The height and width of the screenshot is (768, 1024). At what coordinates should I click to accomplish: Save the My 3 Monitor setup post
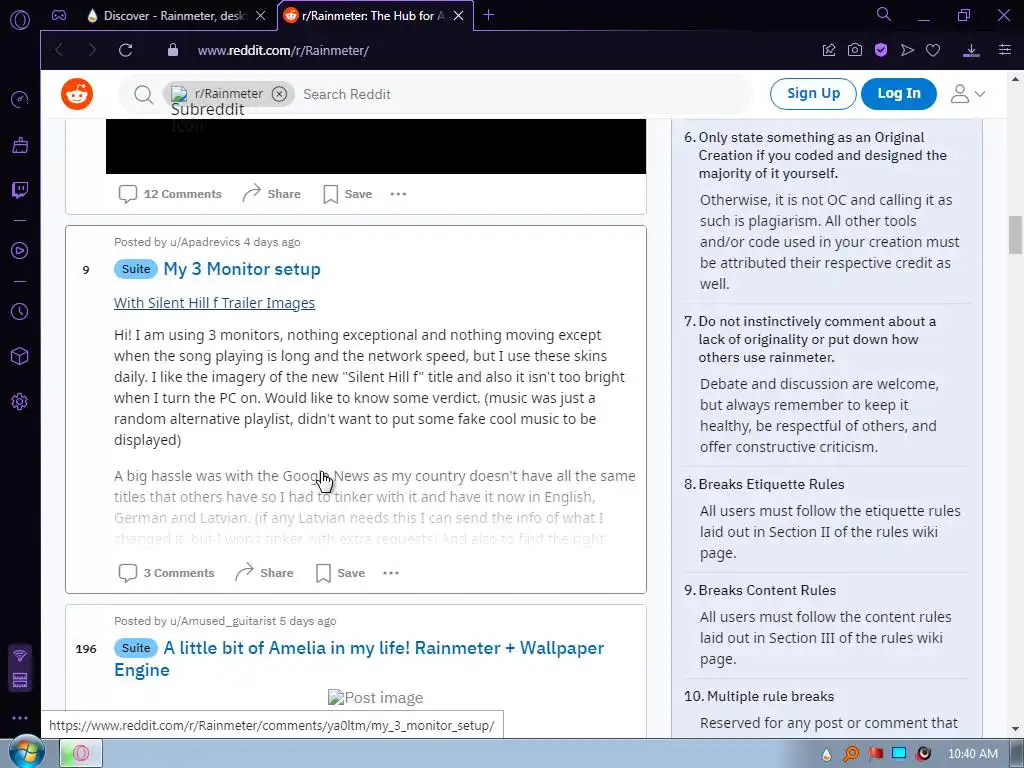coord(341,573)
